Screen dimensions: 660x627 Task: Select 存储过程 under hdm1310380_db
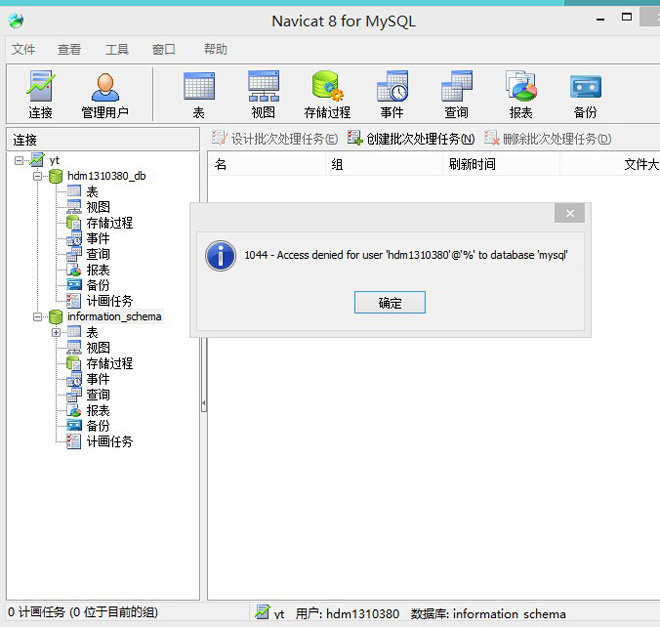click(x=109, y=223)
